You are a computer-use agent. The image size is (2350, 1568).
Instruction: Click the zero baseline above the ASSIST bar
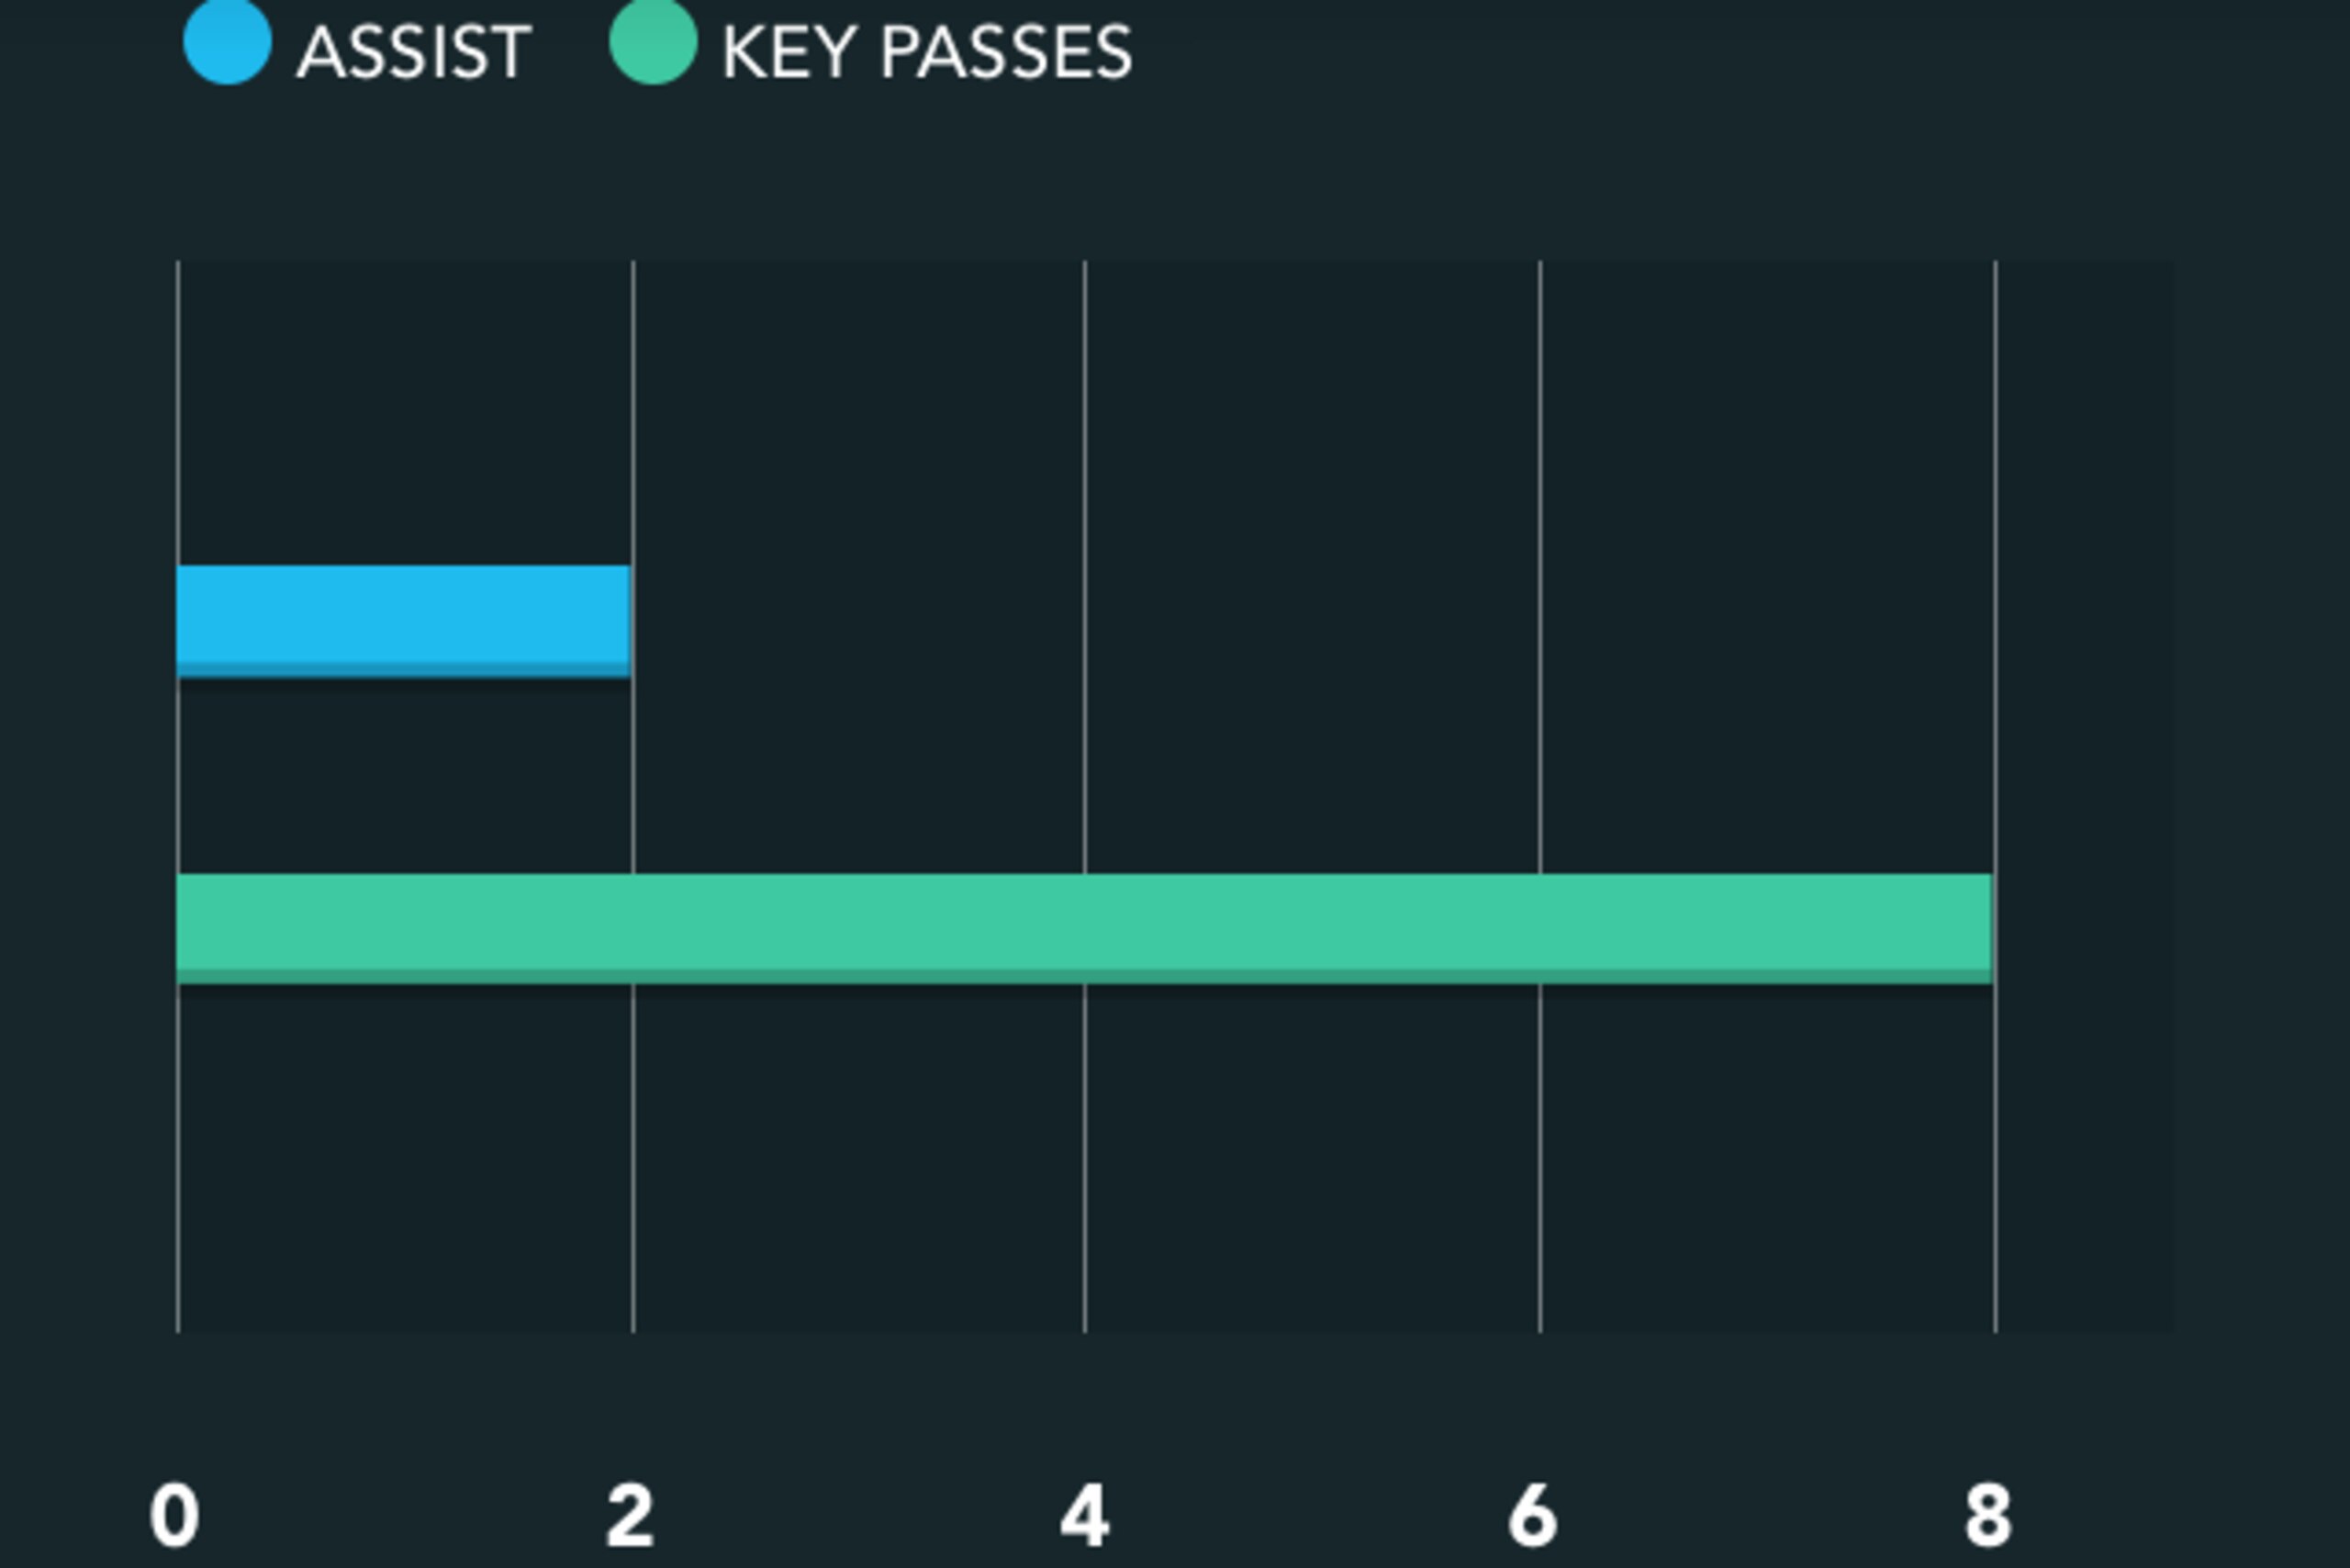point(178,412)
